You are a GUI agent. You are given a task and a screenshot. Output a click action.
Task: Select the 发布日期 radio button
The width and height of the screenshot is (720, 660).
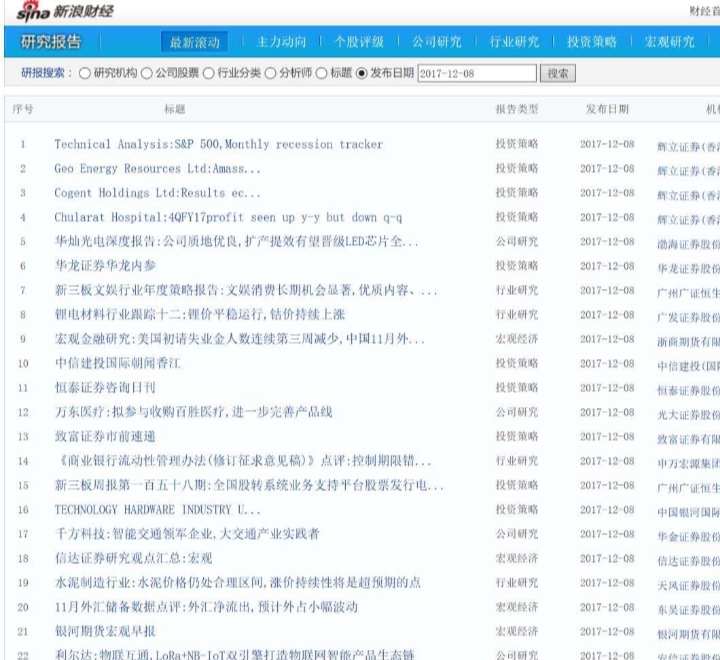(362, 74)
